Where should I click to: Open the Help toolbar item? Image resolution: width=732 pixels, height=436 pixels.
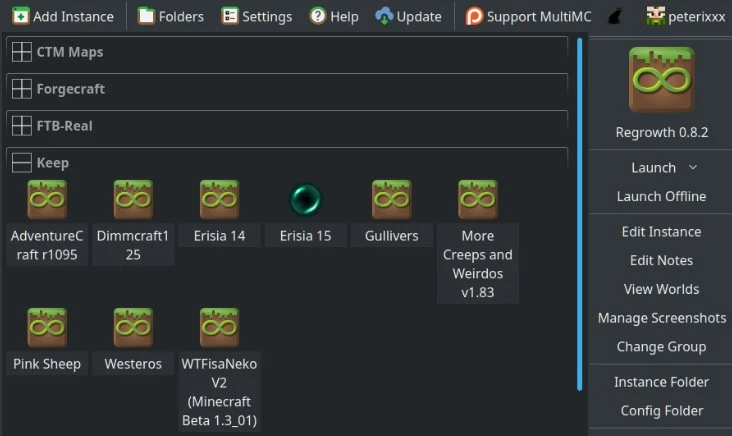(x=334, y=16)
